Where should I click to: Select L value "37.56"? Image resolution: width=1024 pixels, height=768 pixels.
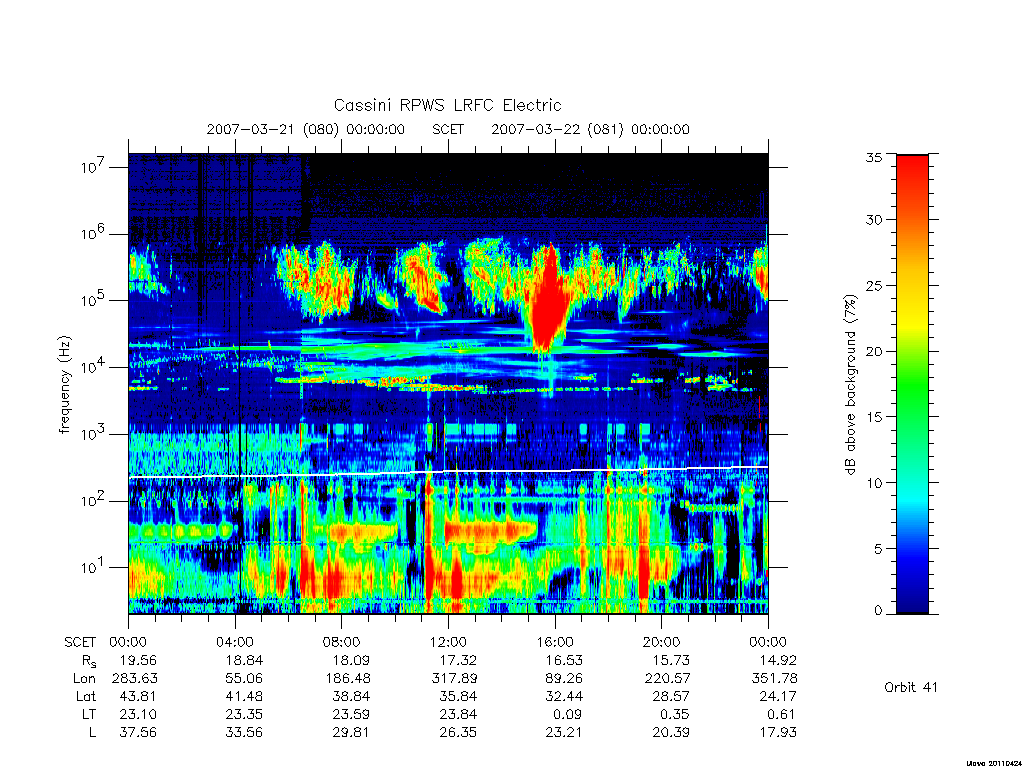(138, 733)
